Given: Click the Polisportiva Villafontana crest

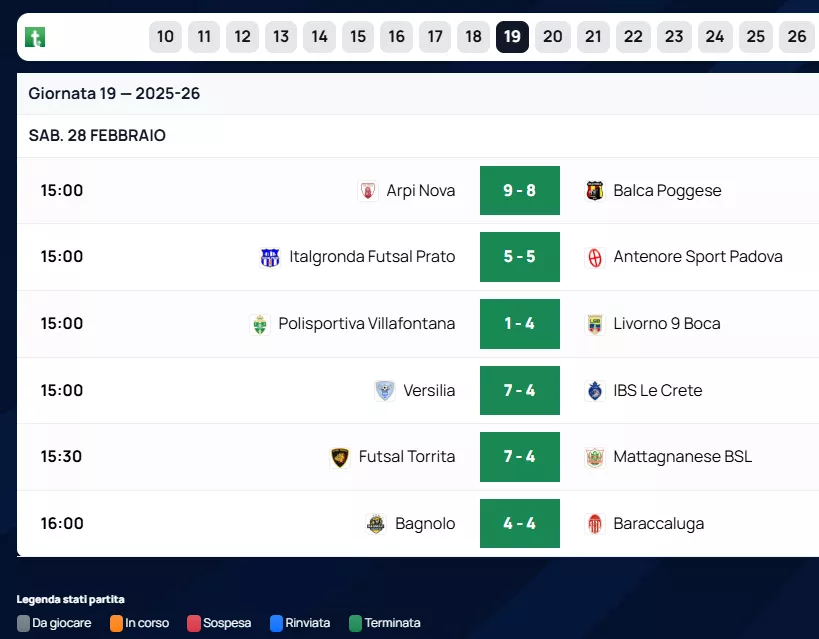Looking at the screenshot, I should [x=260, y=324].
